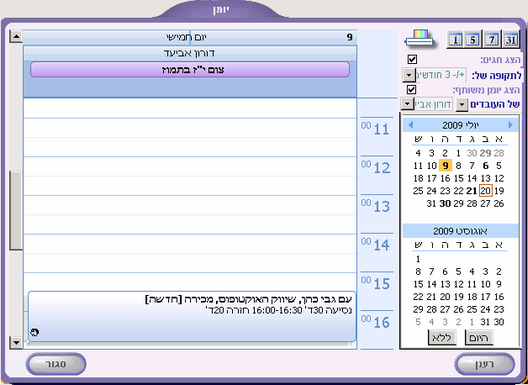Click the סגור close button

(56, 364)
